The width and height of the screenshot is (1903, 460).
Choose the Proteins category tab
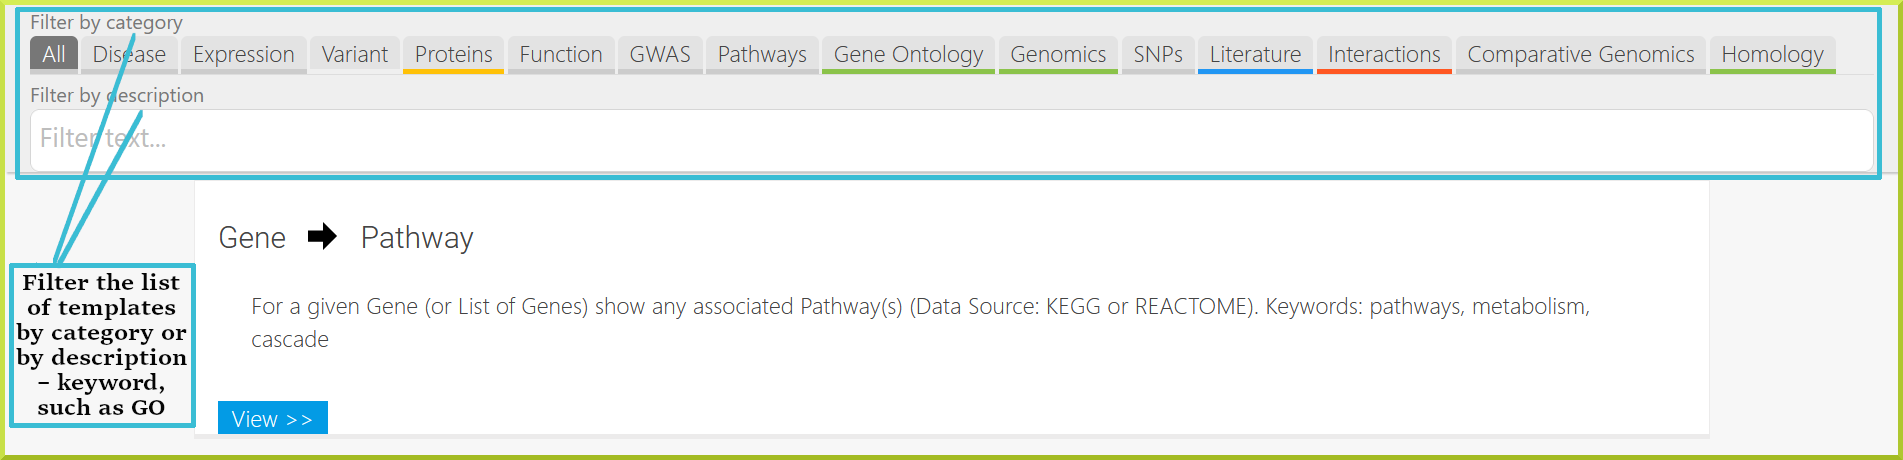[453, 55]
